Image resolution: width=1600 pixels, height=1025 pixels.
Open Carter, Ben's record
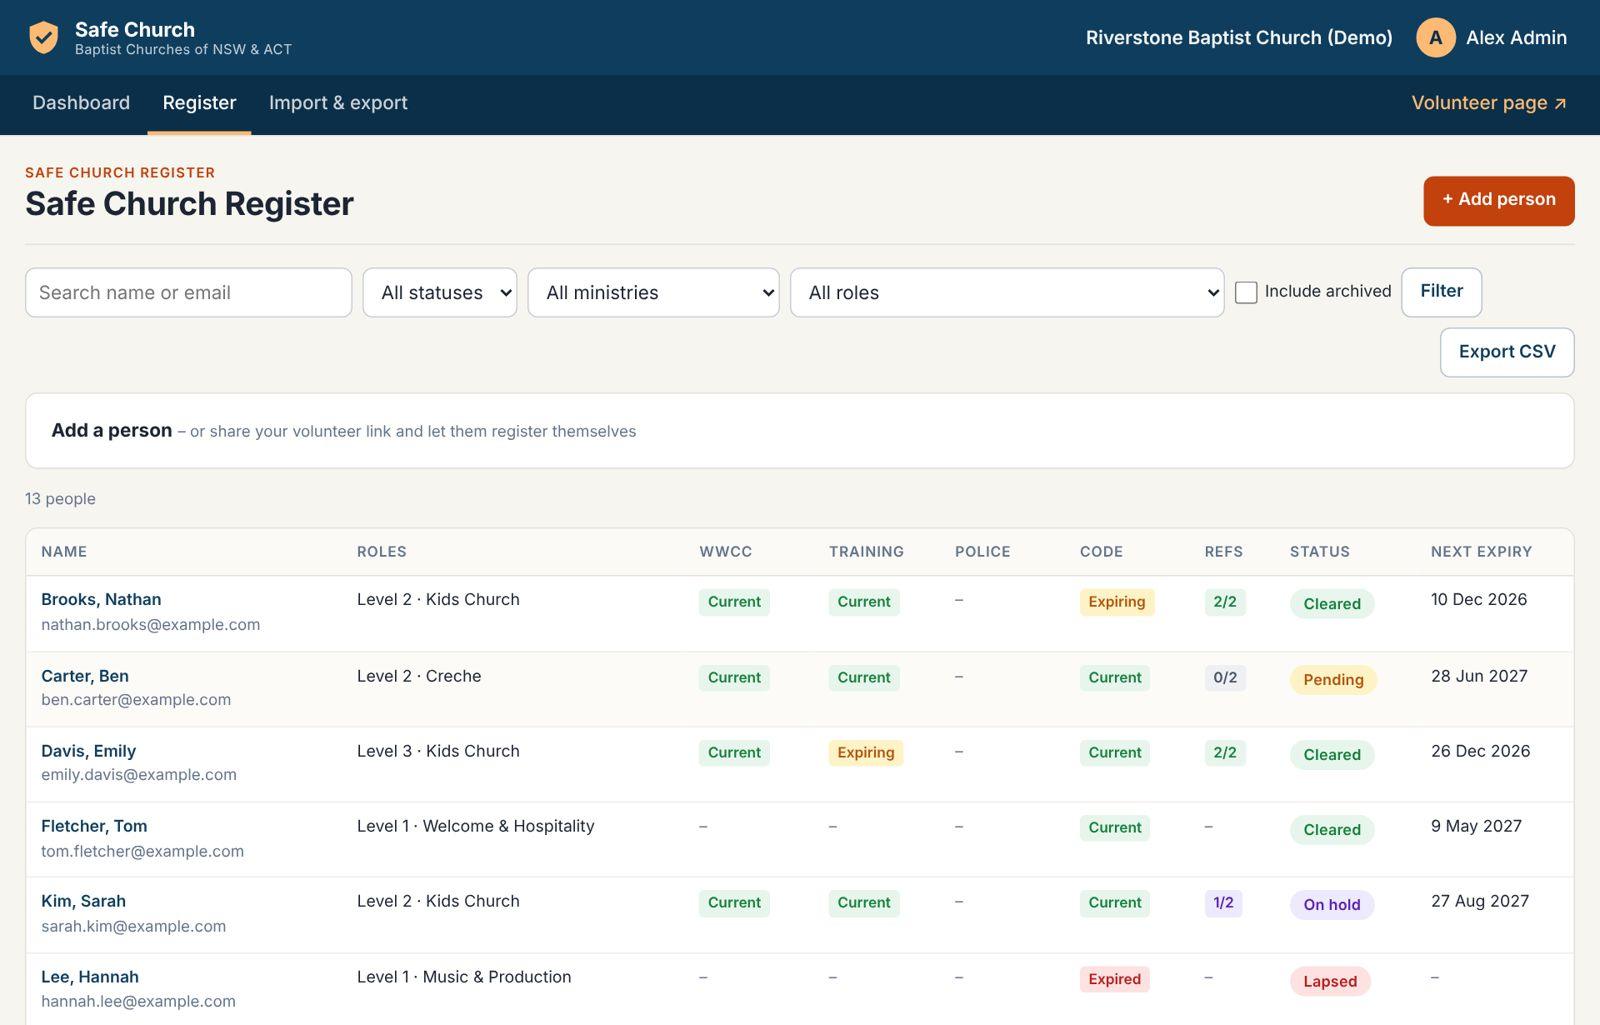click(85, 676)
